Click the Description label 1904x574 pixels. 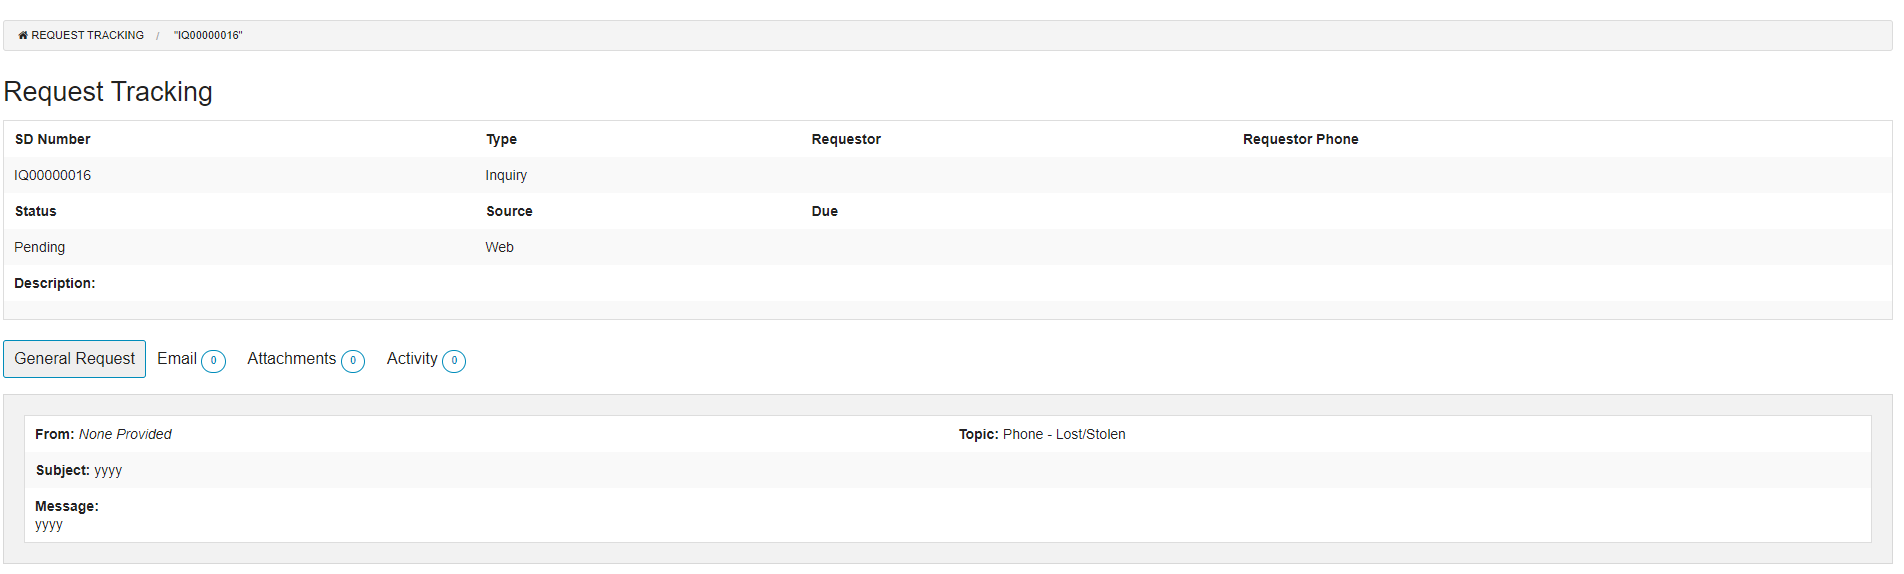click(55, 283)
